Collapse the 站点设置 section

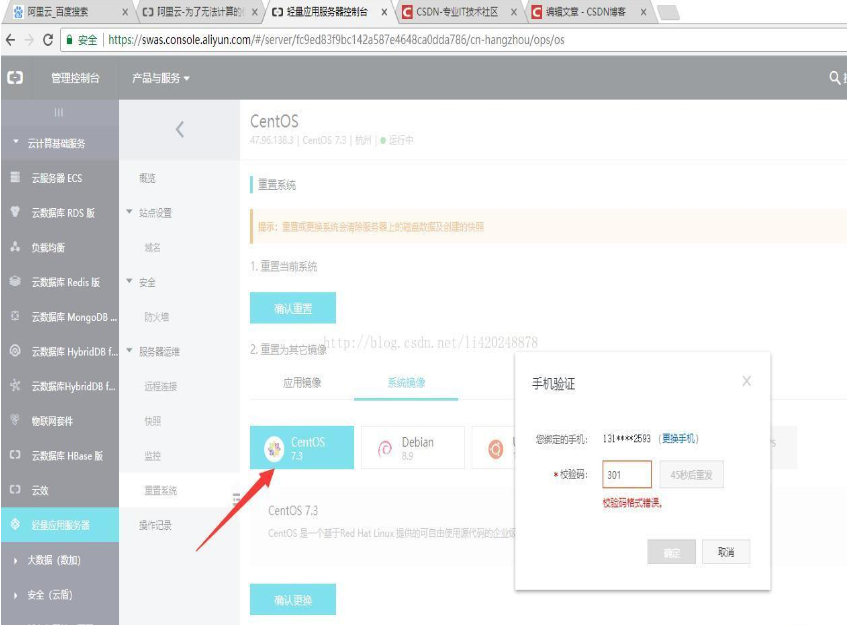[129, 212]
